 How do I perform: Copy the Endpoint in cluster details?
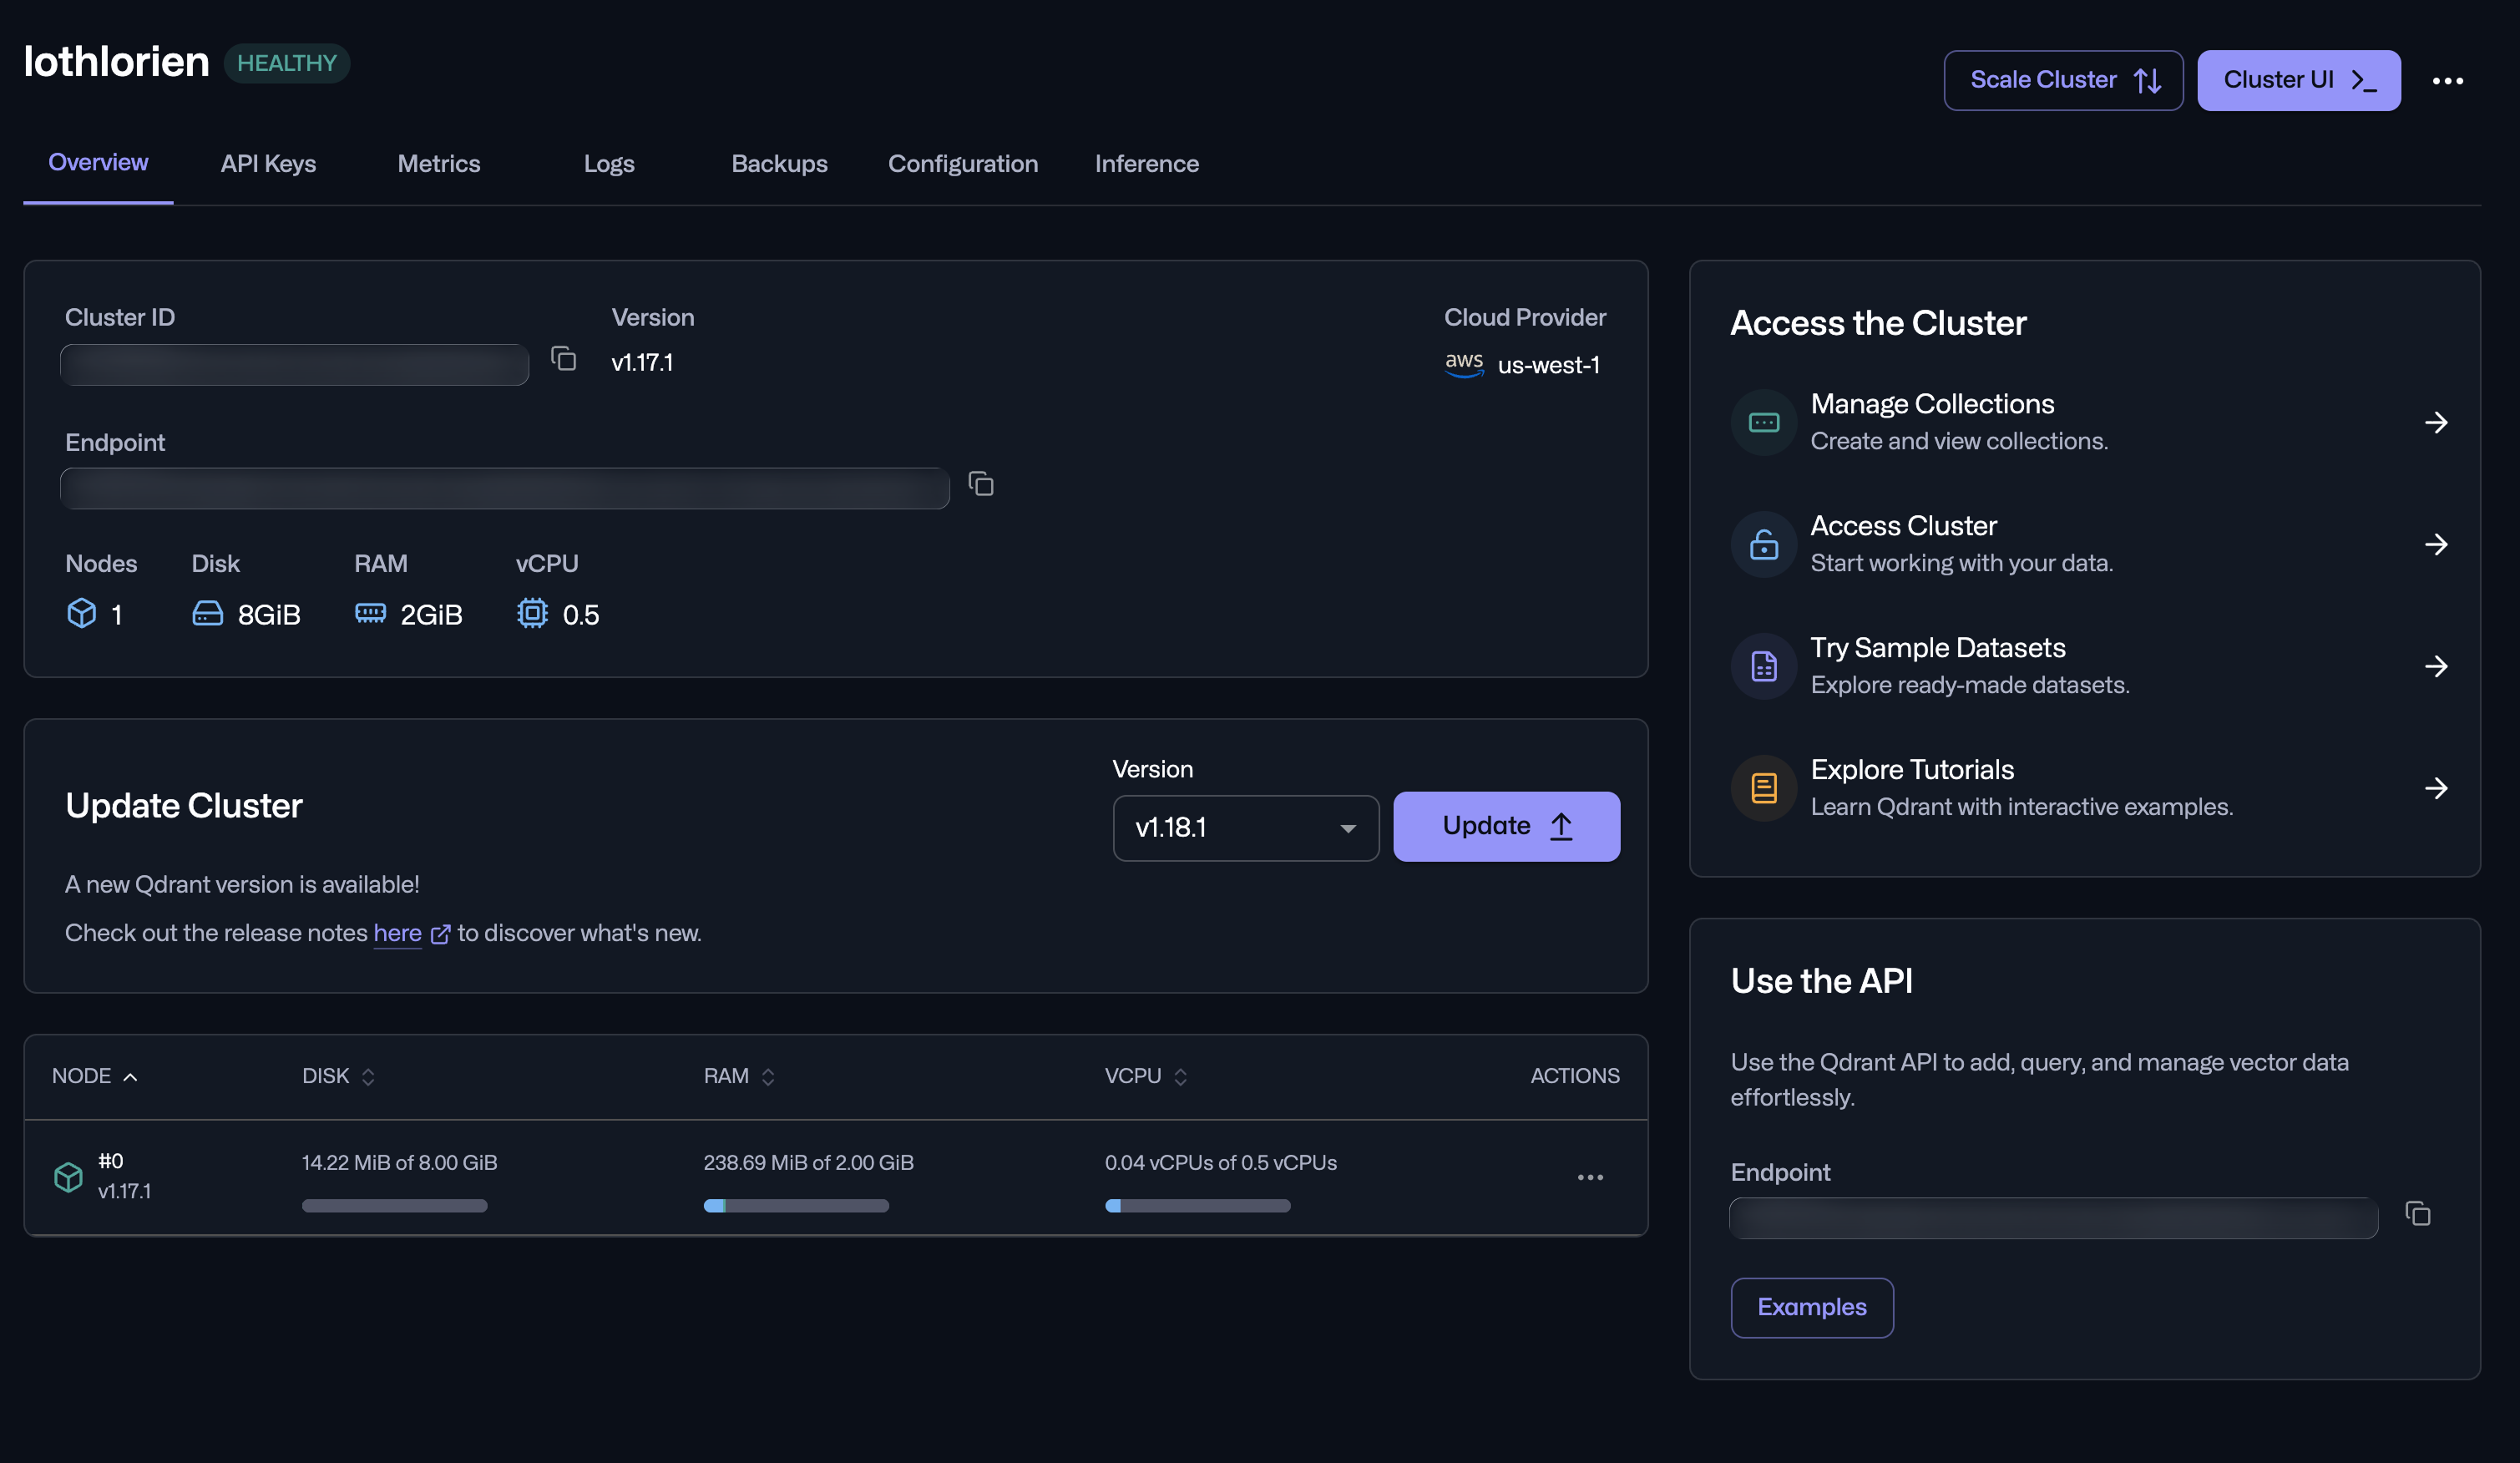click(x=981, y=484)
